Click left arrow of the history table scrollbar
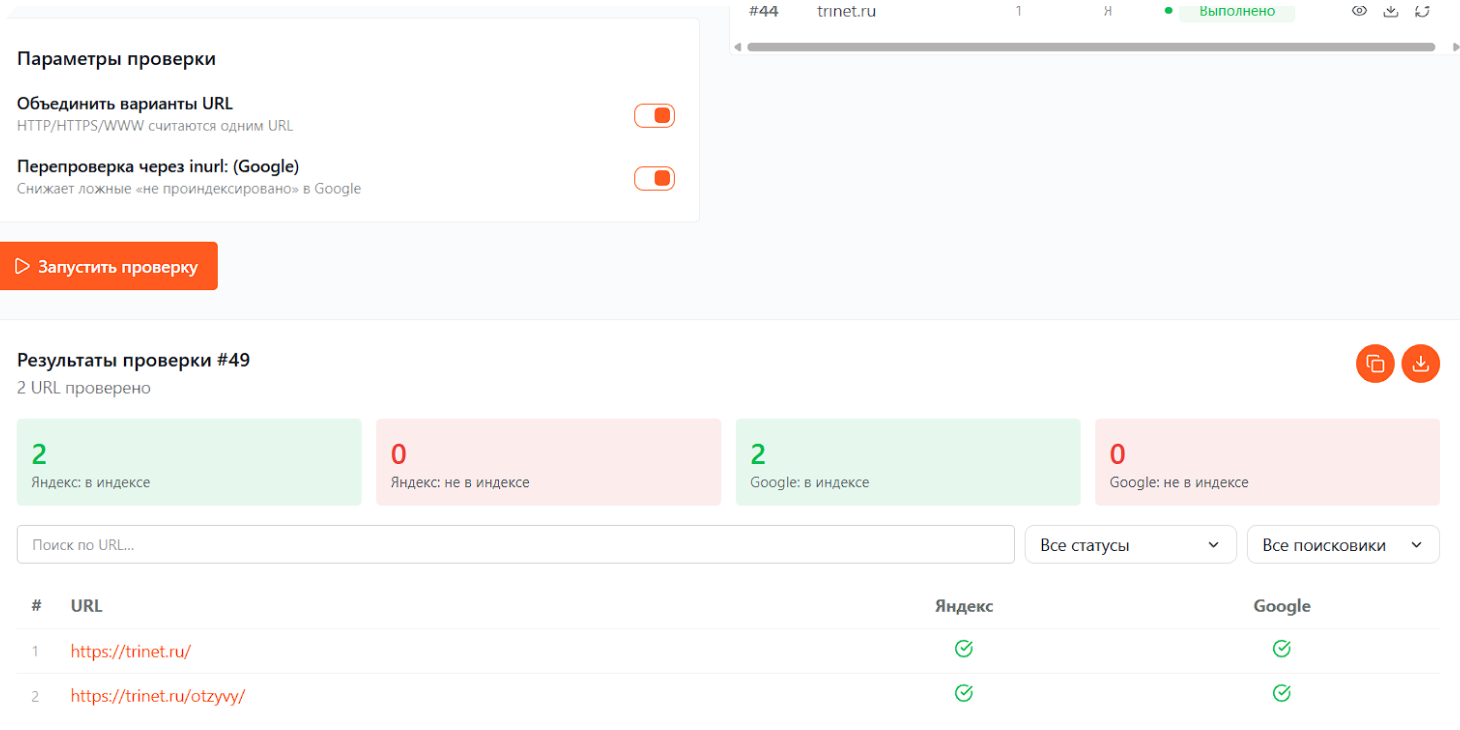 [738, 47]
